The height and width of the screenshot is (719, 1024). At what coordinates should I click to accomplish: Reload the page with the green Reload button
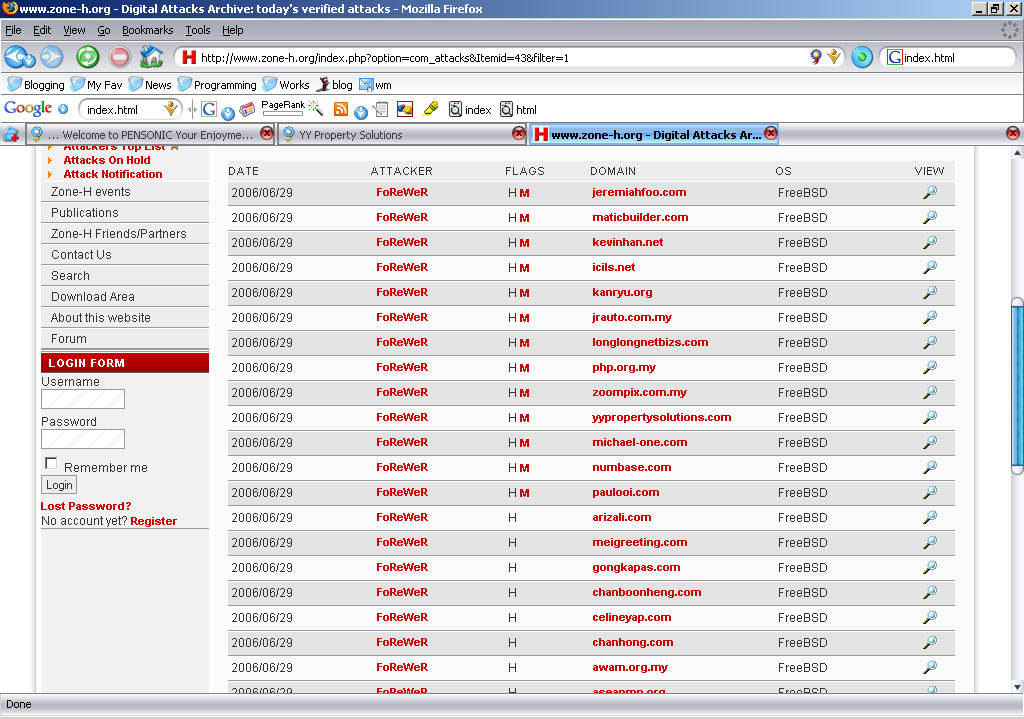[88, 57]
